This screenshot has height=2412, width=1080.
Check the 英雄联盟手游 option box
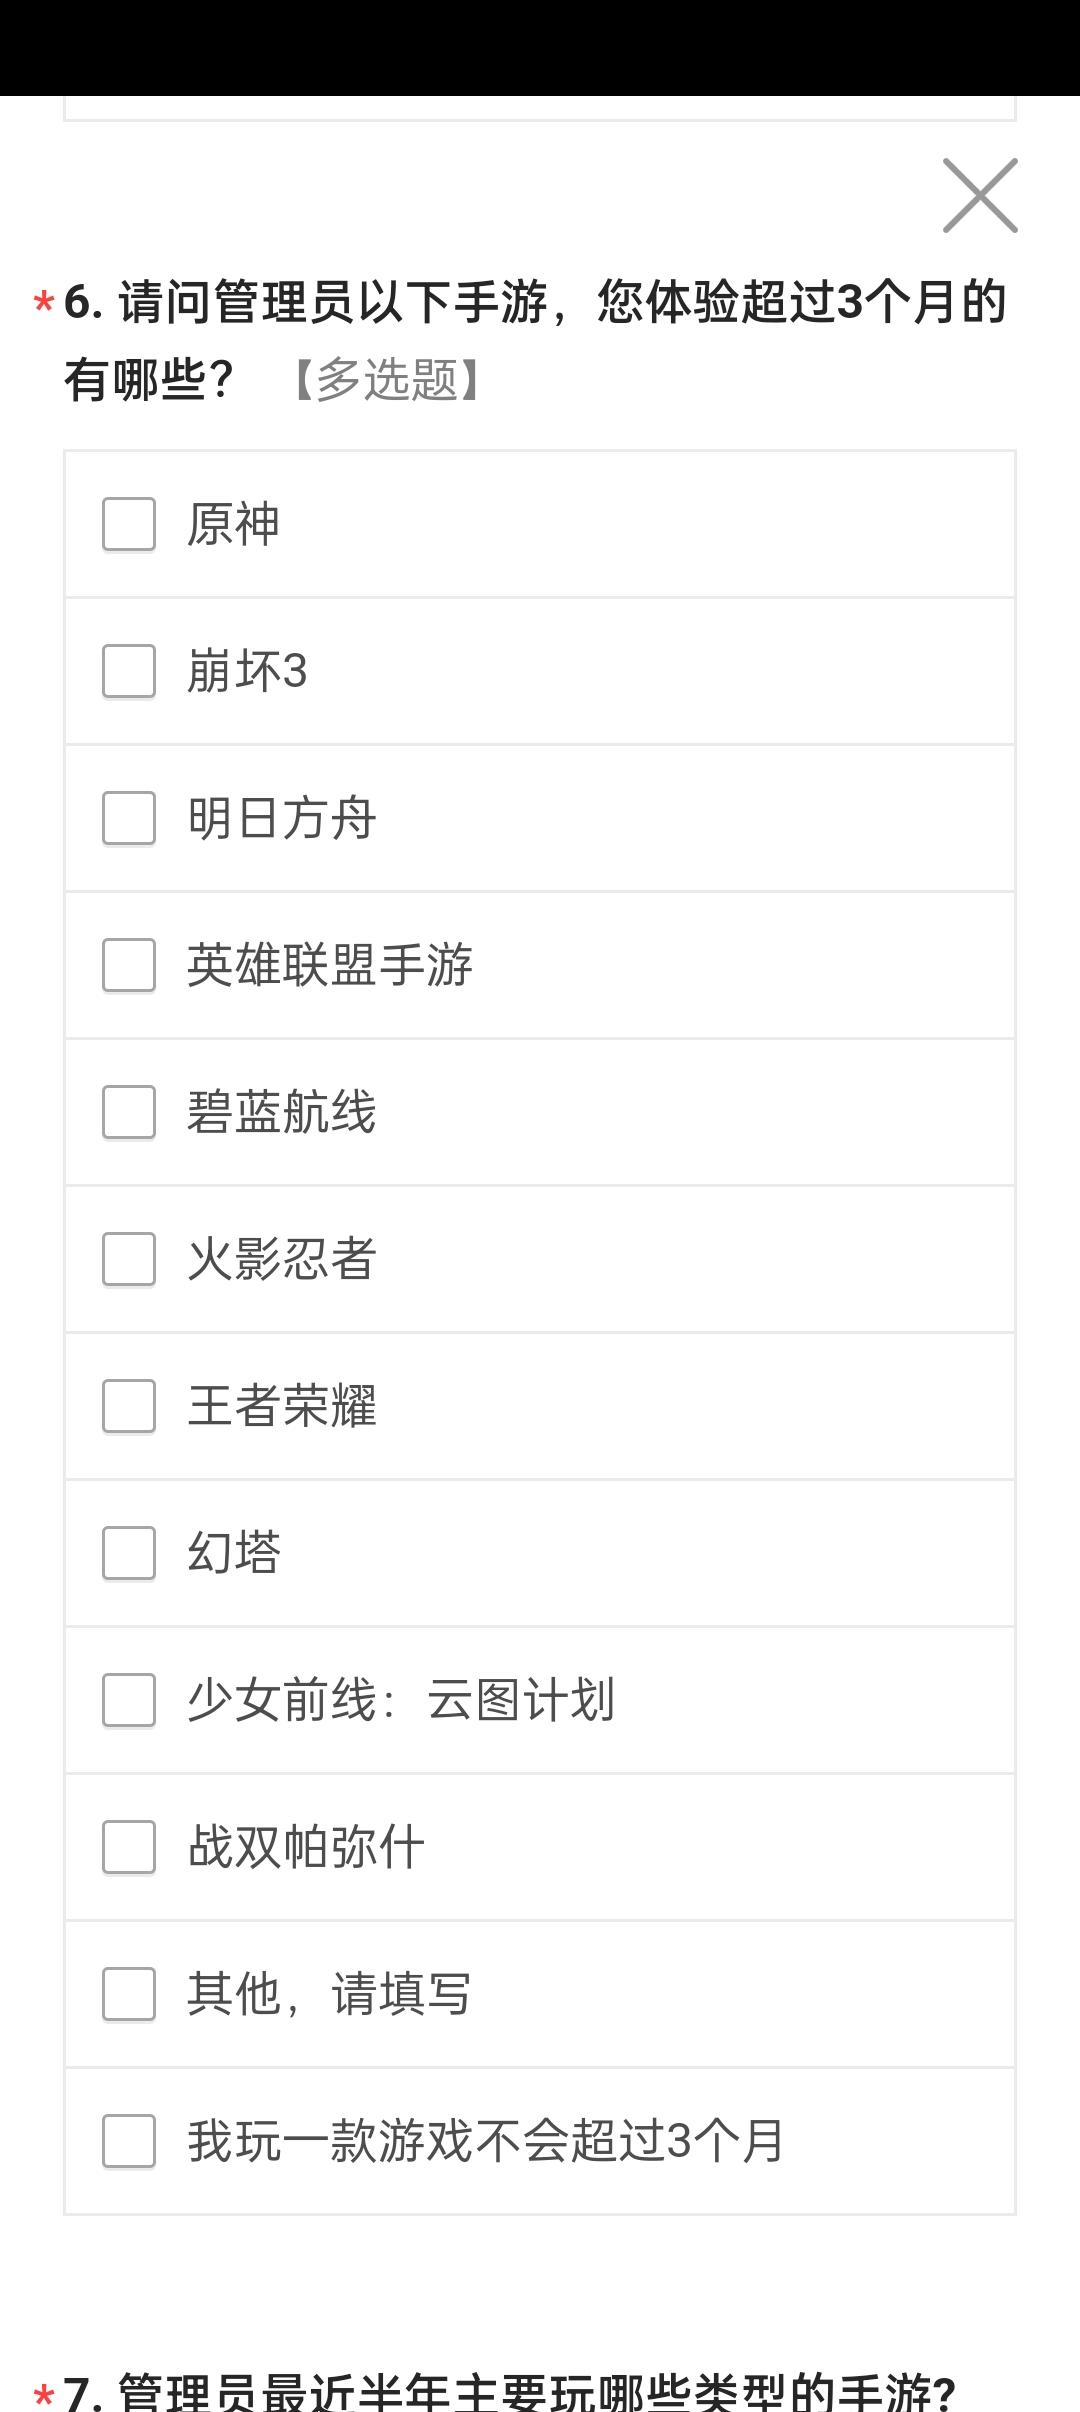point(129,965)
